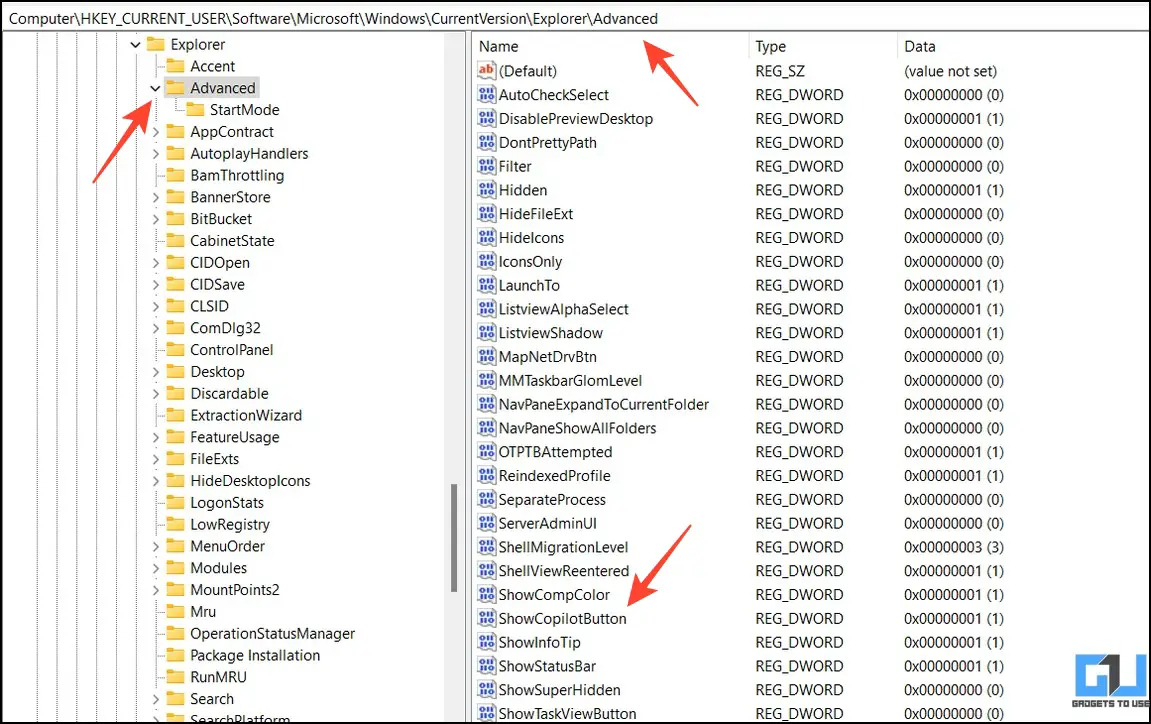
Task: Collapse the Explorer key
Action: coord(135,45)
